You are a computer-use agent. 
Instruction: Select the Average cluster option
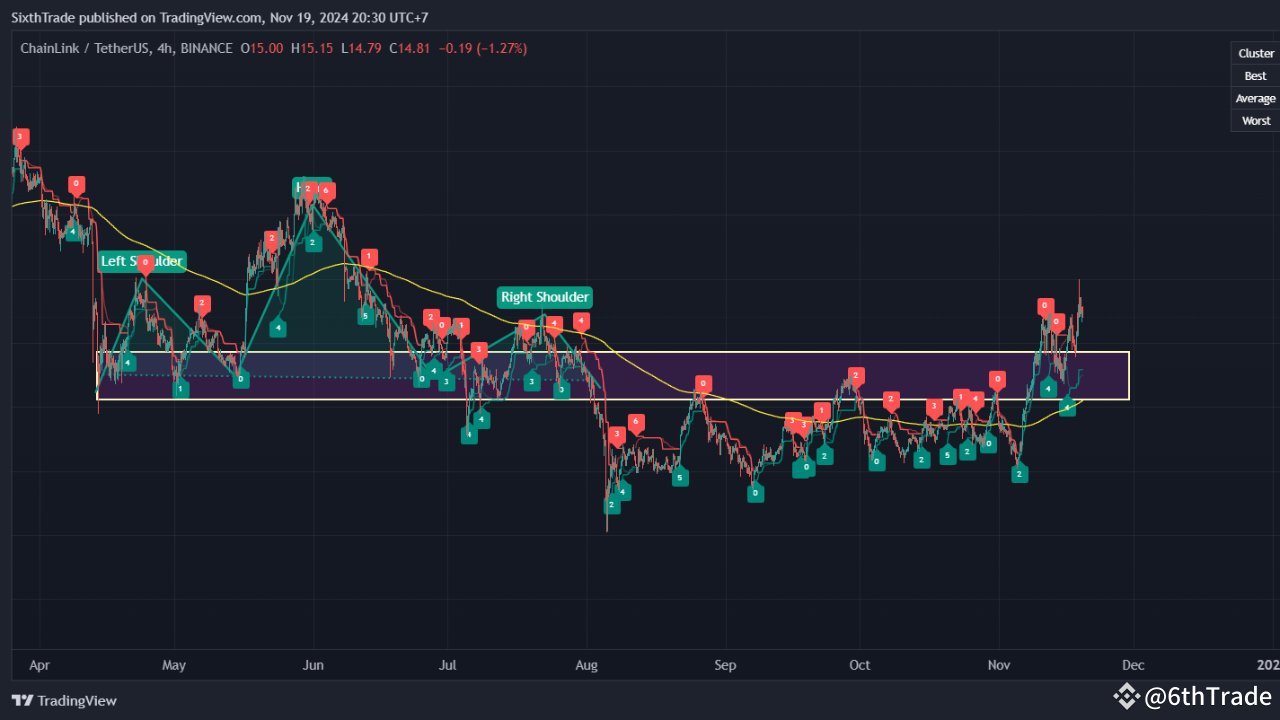(1255, 98)
